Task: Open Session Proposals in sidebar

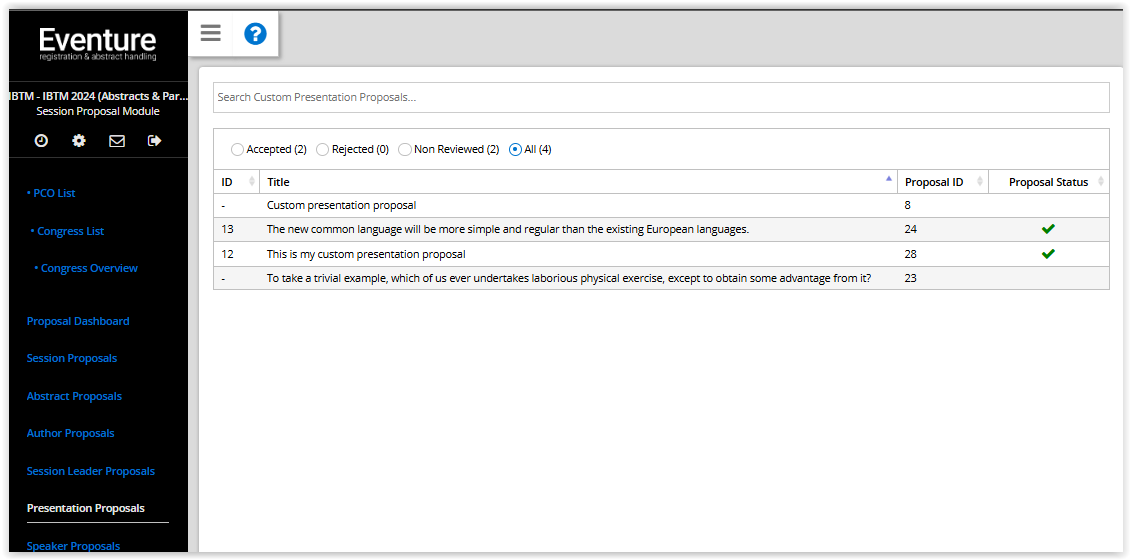Action: pyautogui.click(x=71, y=358)
